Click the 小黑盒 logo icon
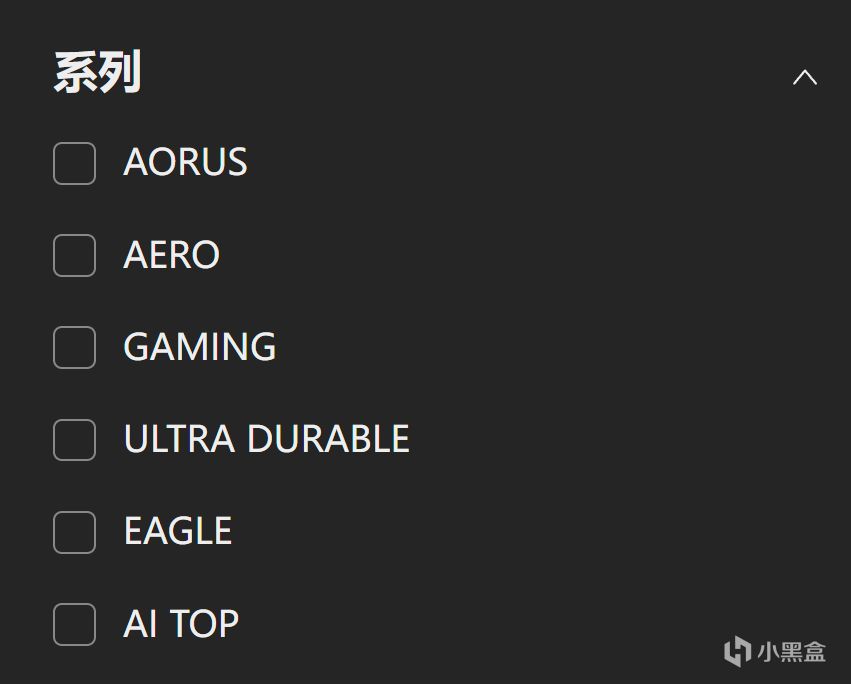This screenshot has width=851, height=684. tap(737, 651)
